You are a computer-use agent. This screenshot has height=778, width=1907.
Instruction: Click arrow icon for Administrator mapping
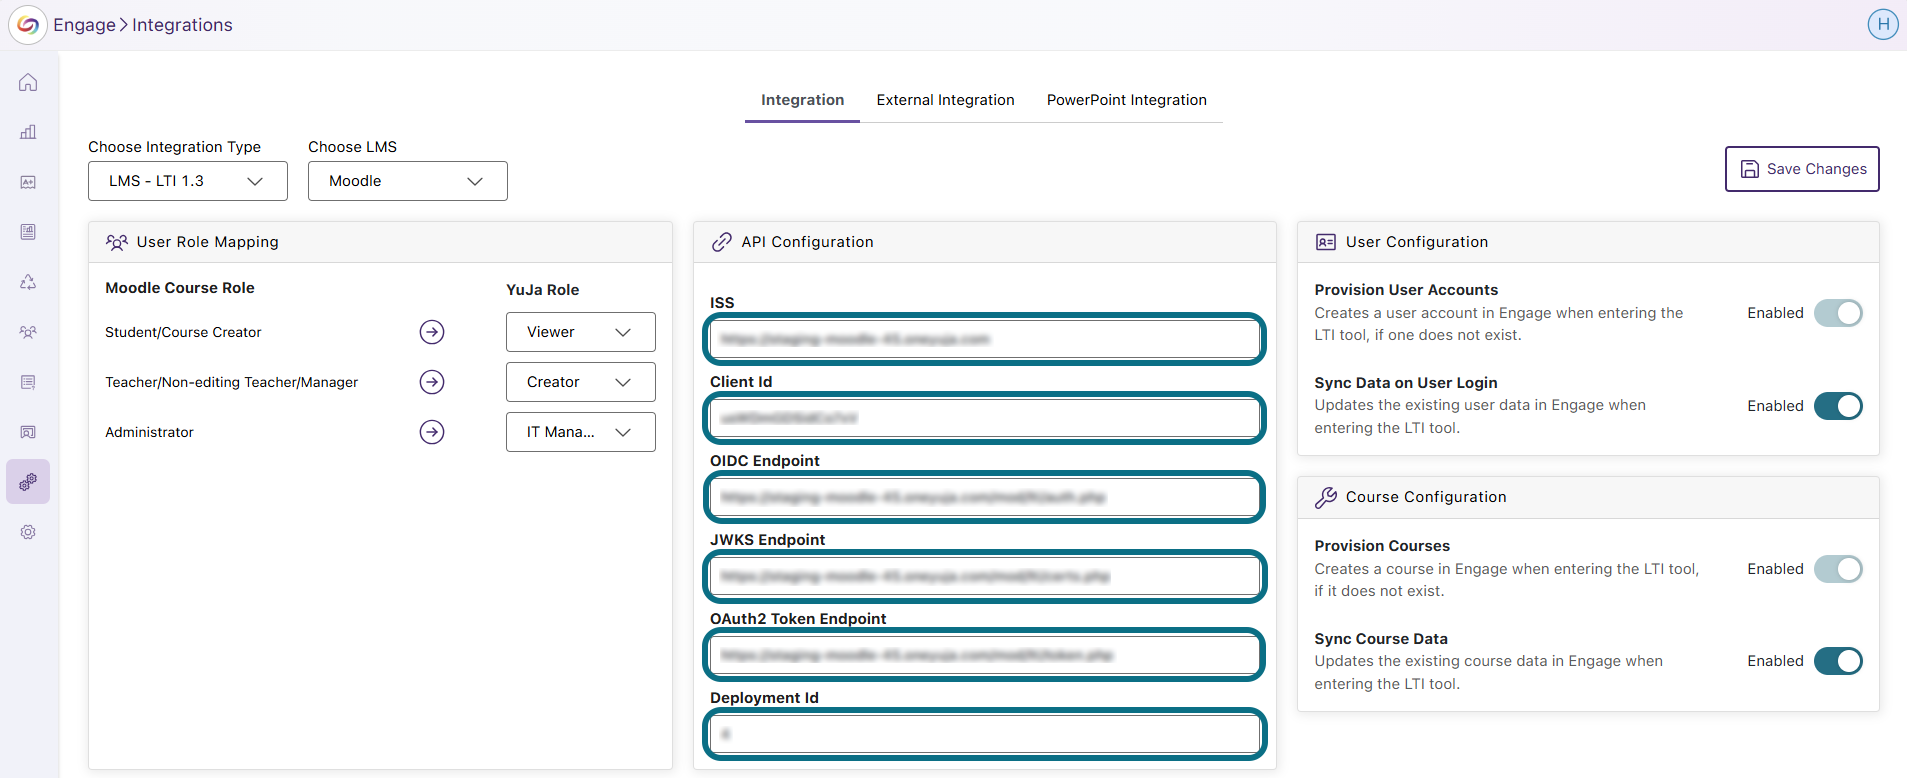[x=432, y=432]
